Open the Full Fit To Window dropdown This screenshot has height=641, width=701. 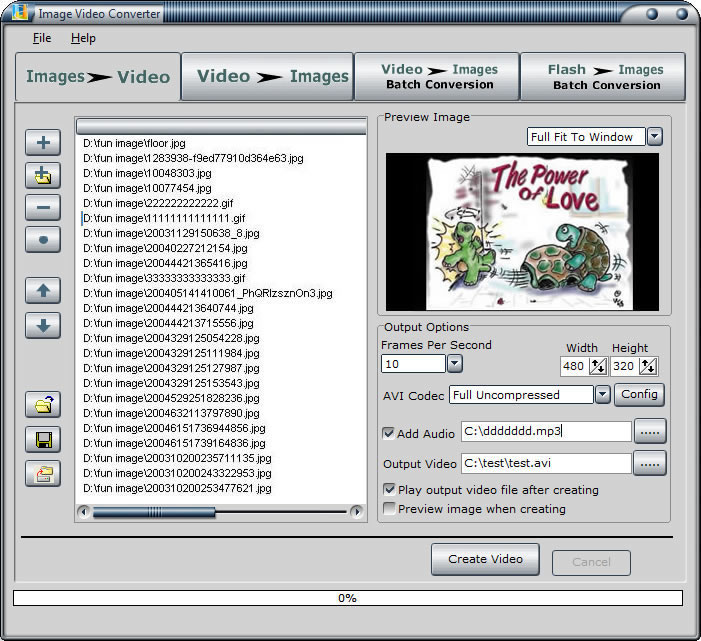click(x=655, y=136)
